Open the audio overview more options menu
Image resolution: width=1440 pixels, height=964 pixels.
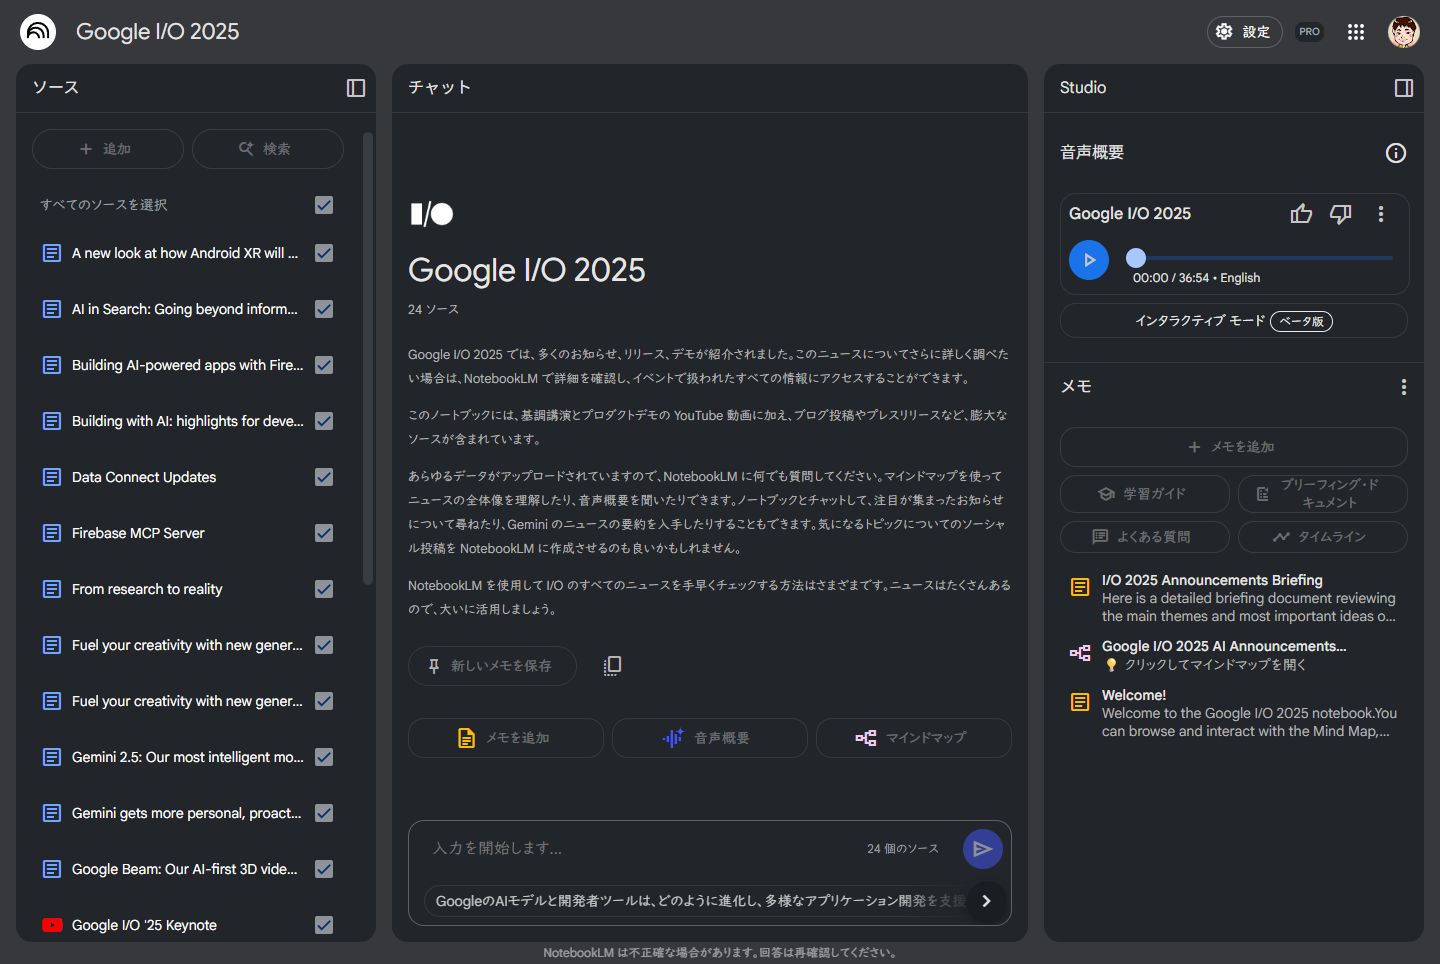point(1381,214)
